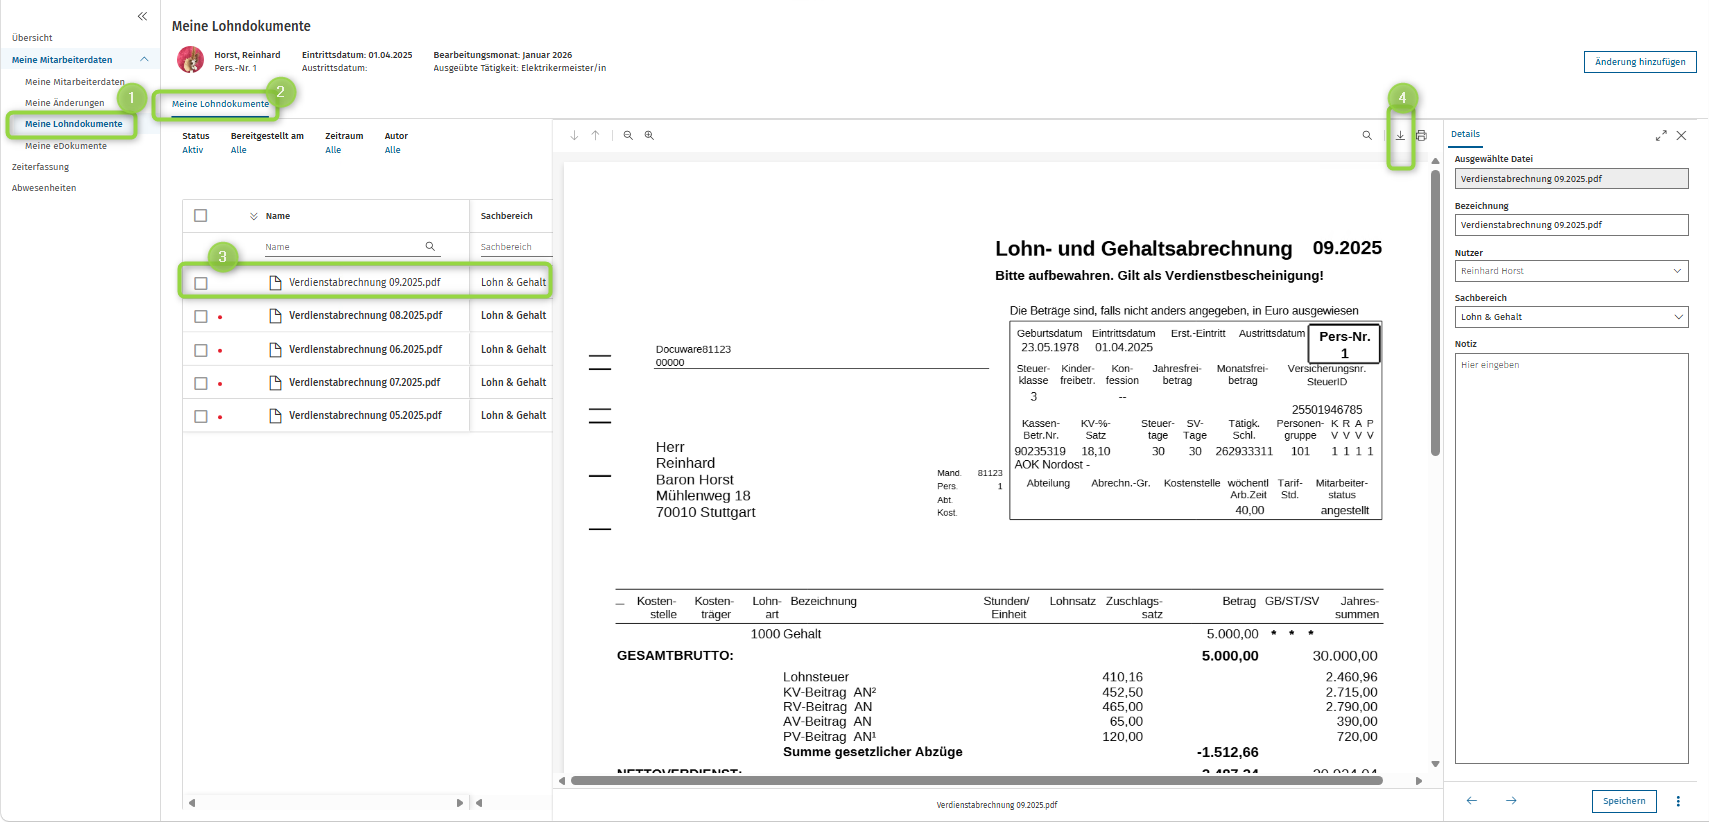Close the Details panel
Screen dimensions: 1709x822
pyautogui.click(x=1681, y=135)
